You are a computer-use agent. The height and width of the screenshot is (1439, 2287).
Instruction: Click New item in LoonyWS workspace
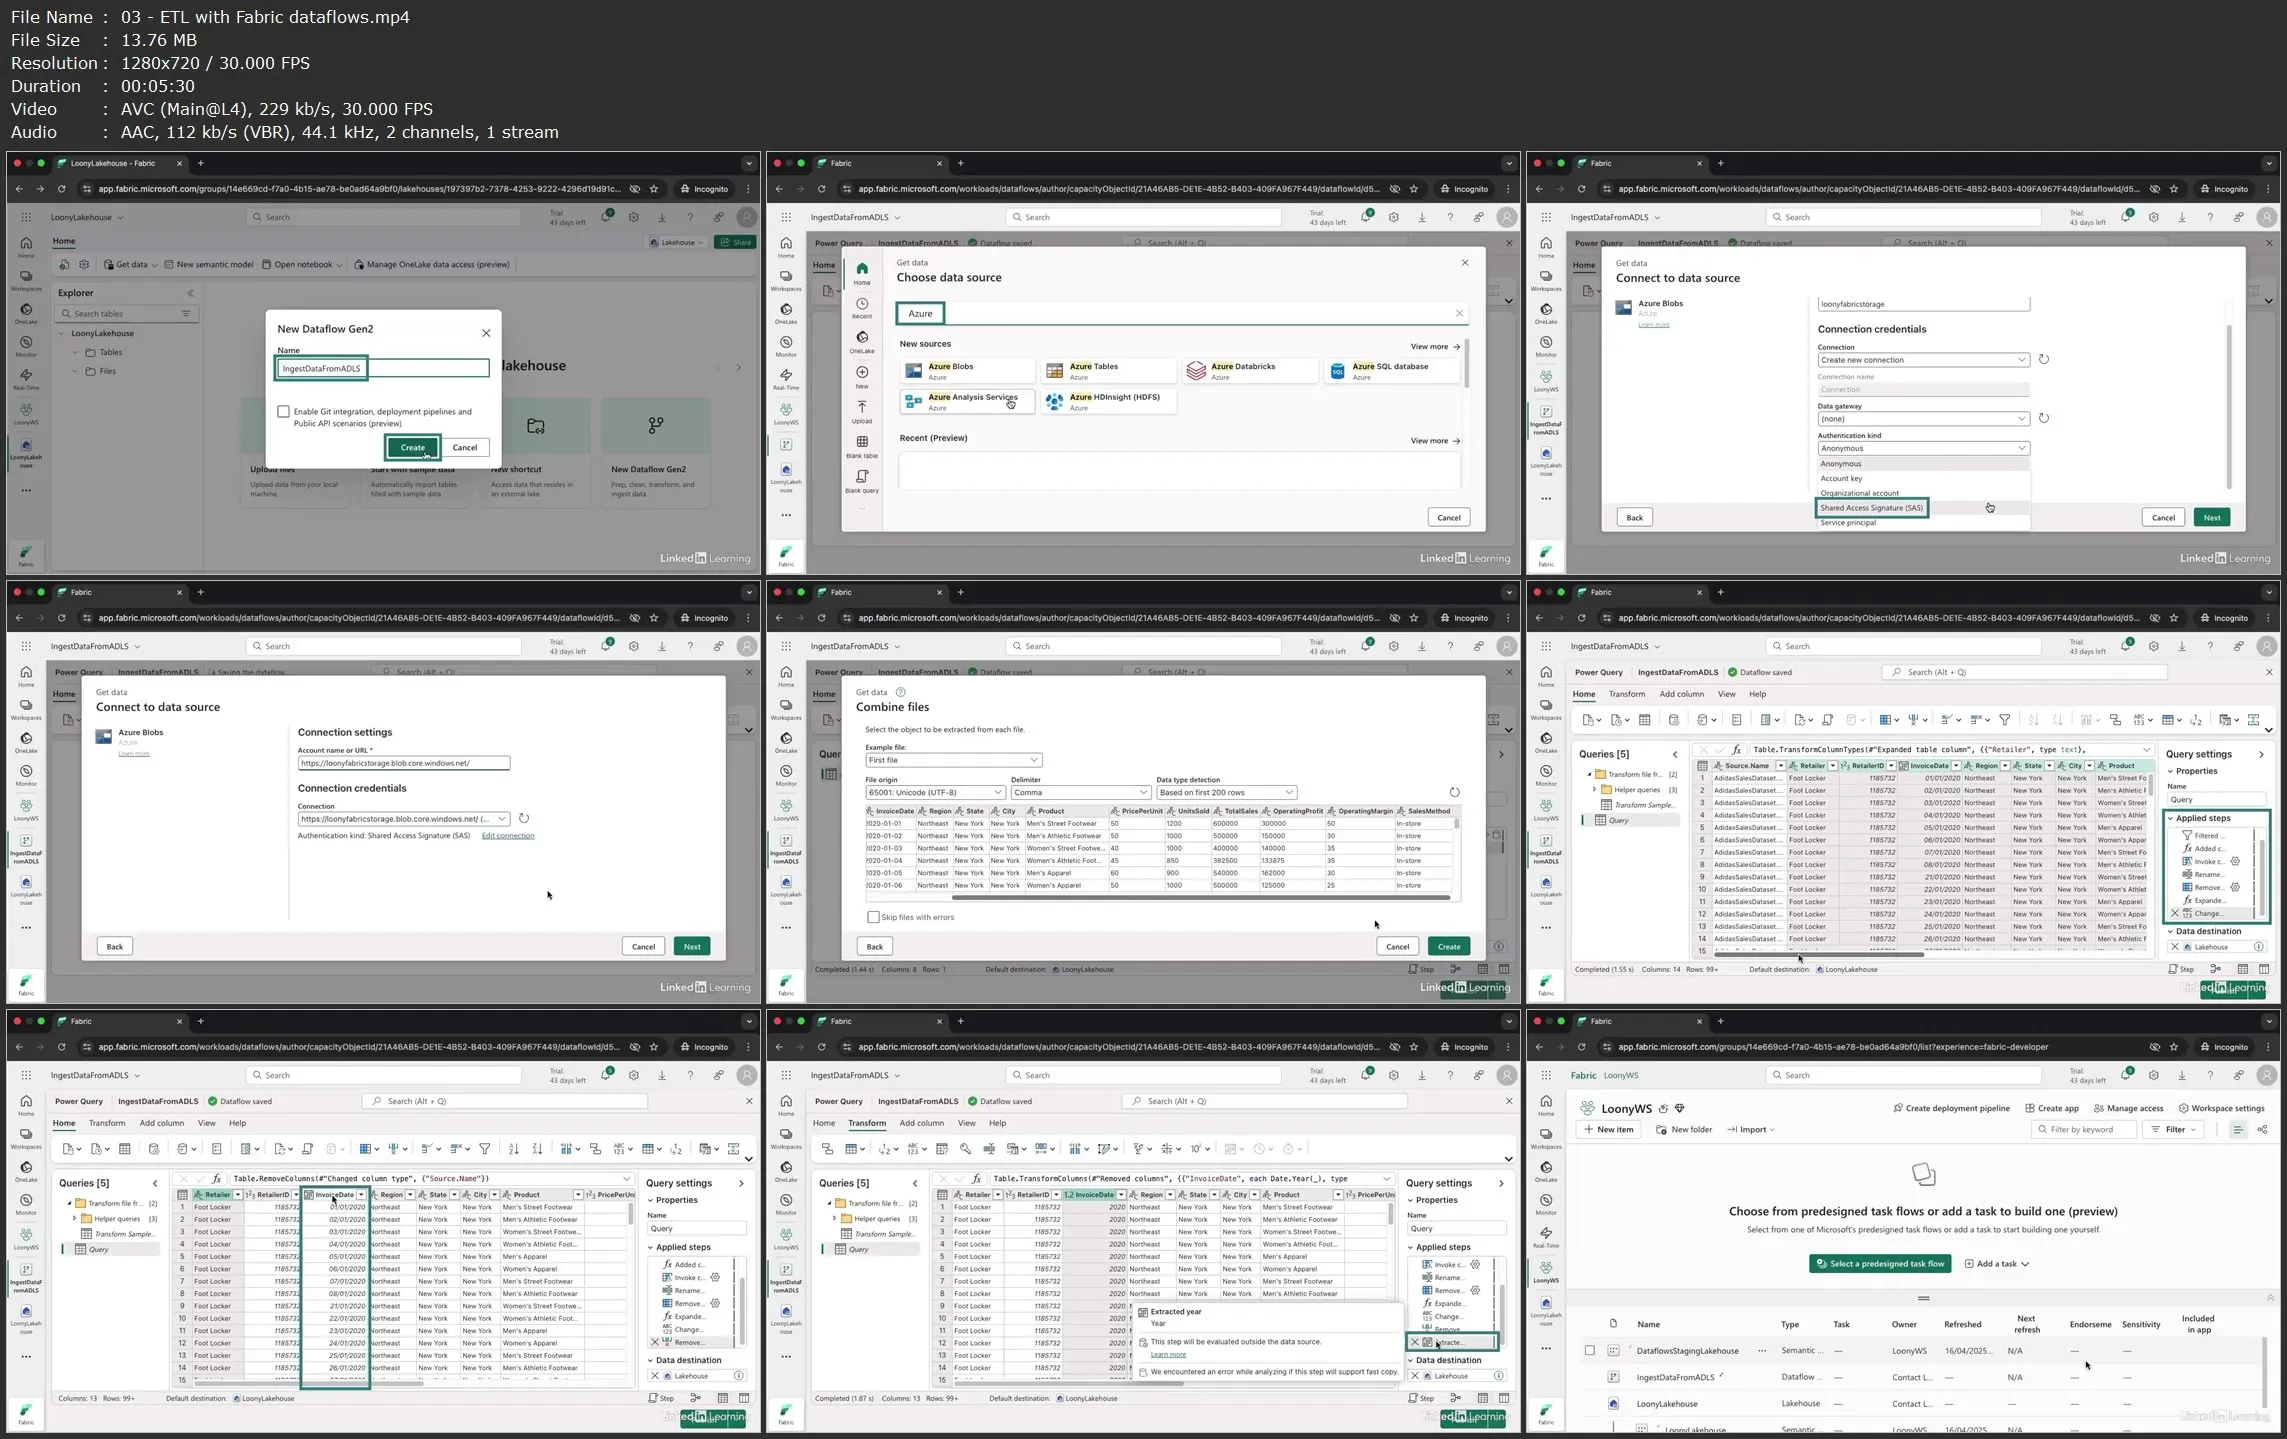pos(1608,1129)
